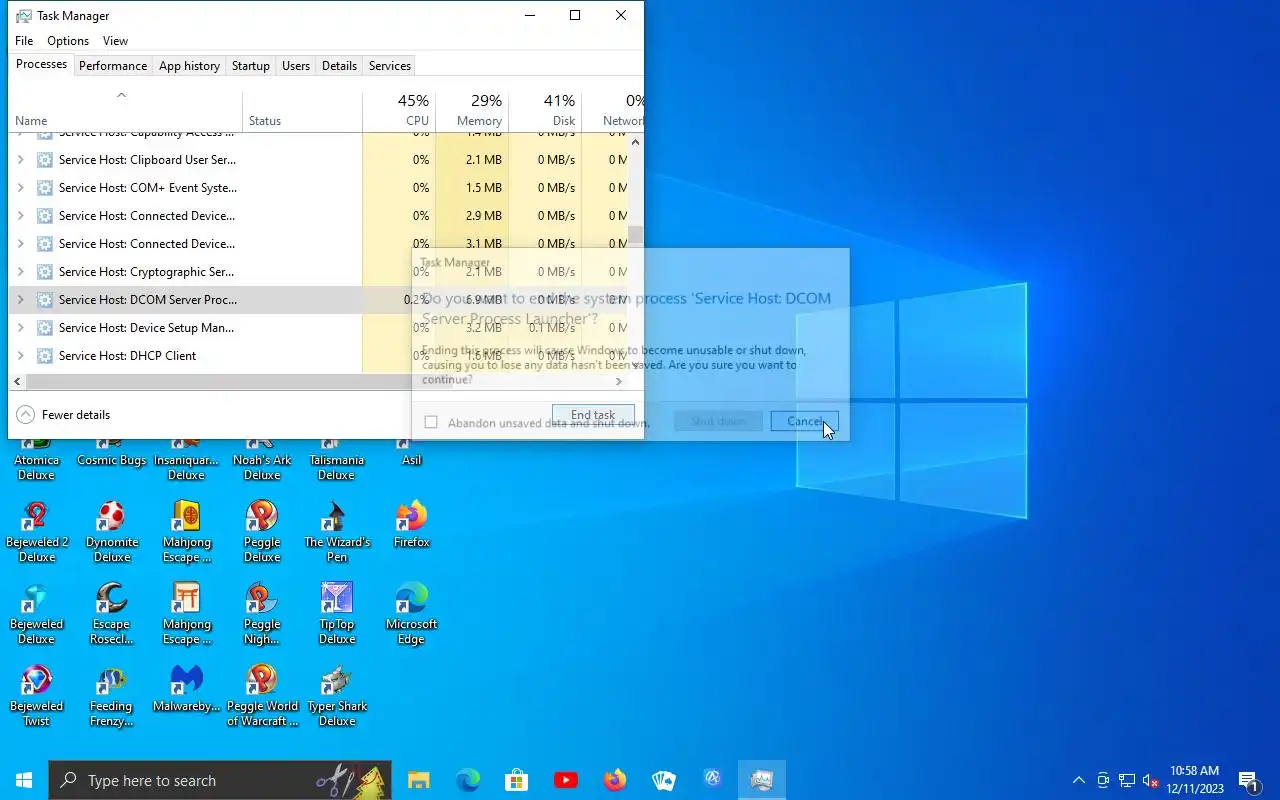Select the Firefox desktop shortcut
1280x800 pixels.
pos(411,525)
